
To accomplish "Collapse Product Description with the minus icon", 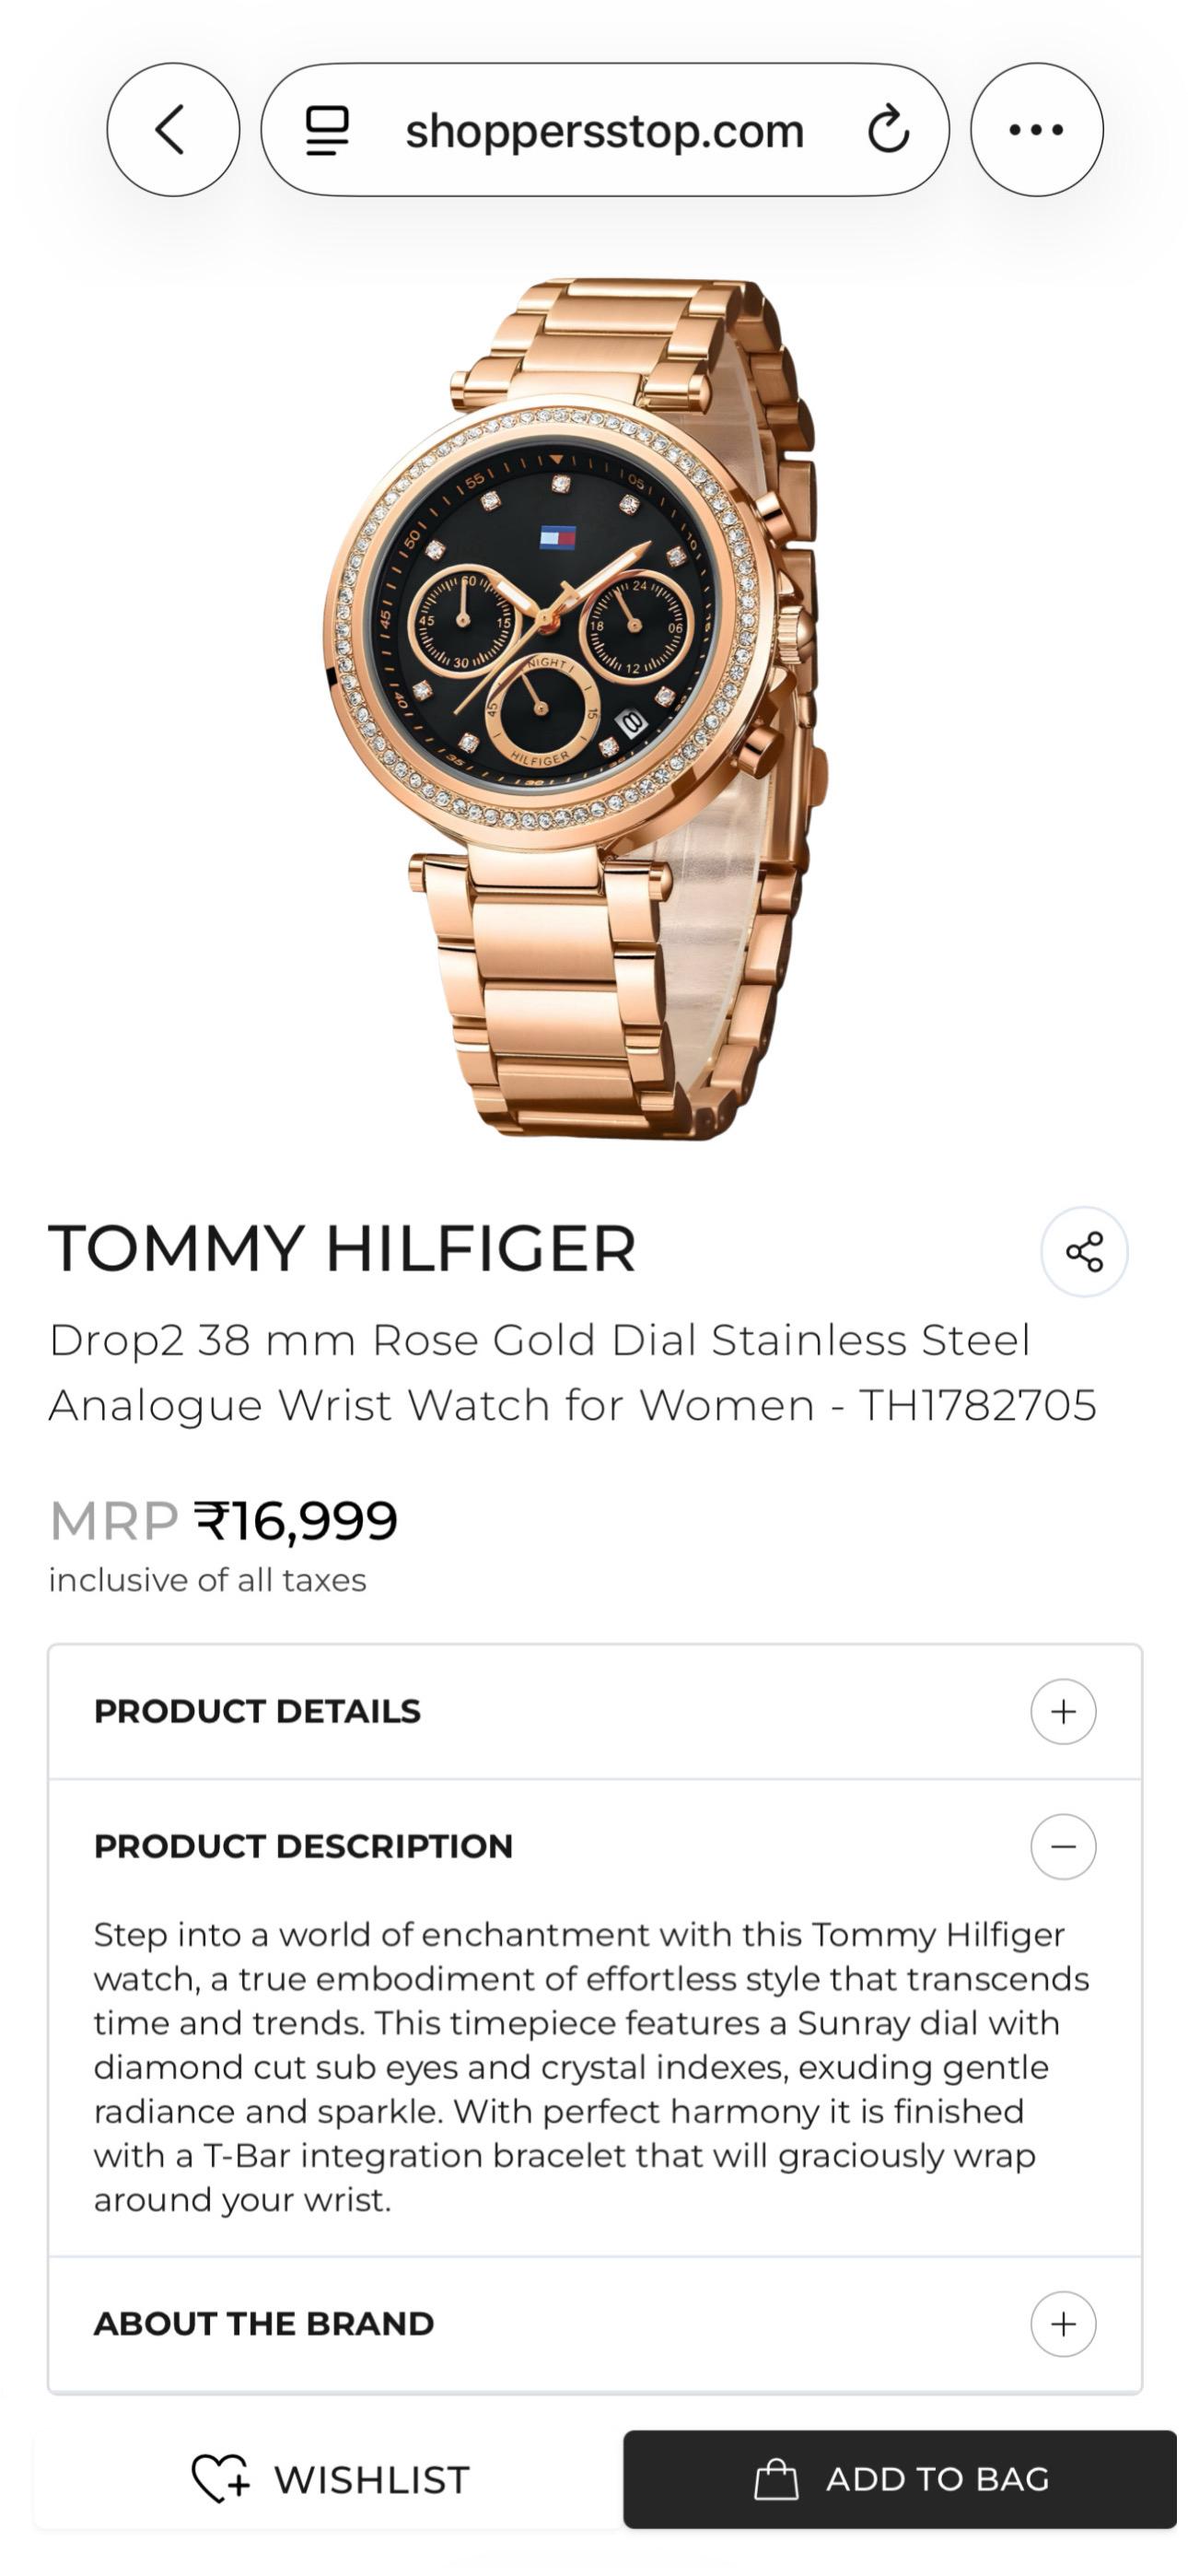I will click(x=1063, y=1847).
